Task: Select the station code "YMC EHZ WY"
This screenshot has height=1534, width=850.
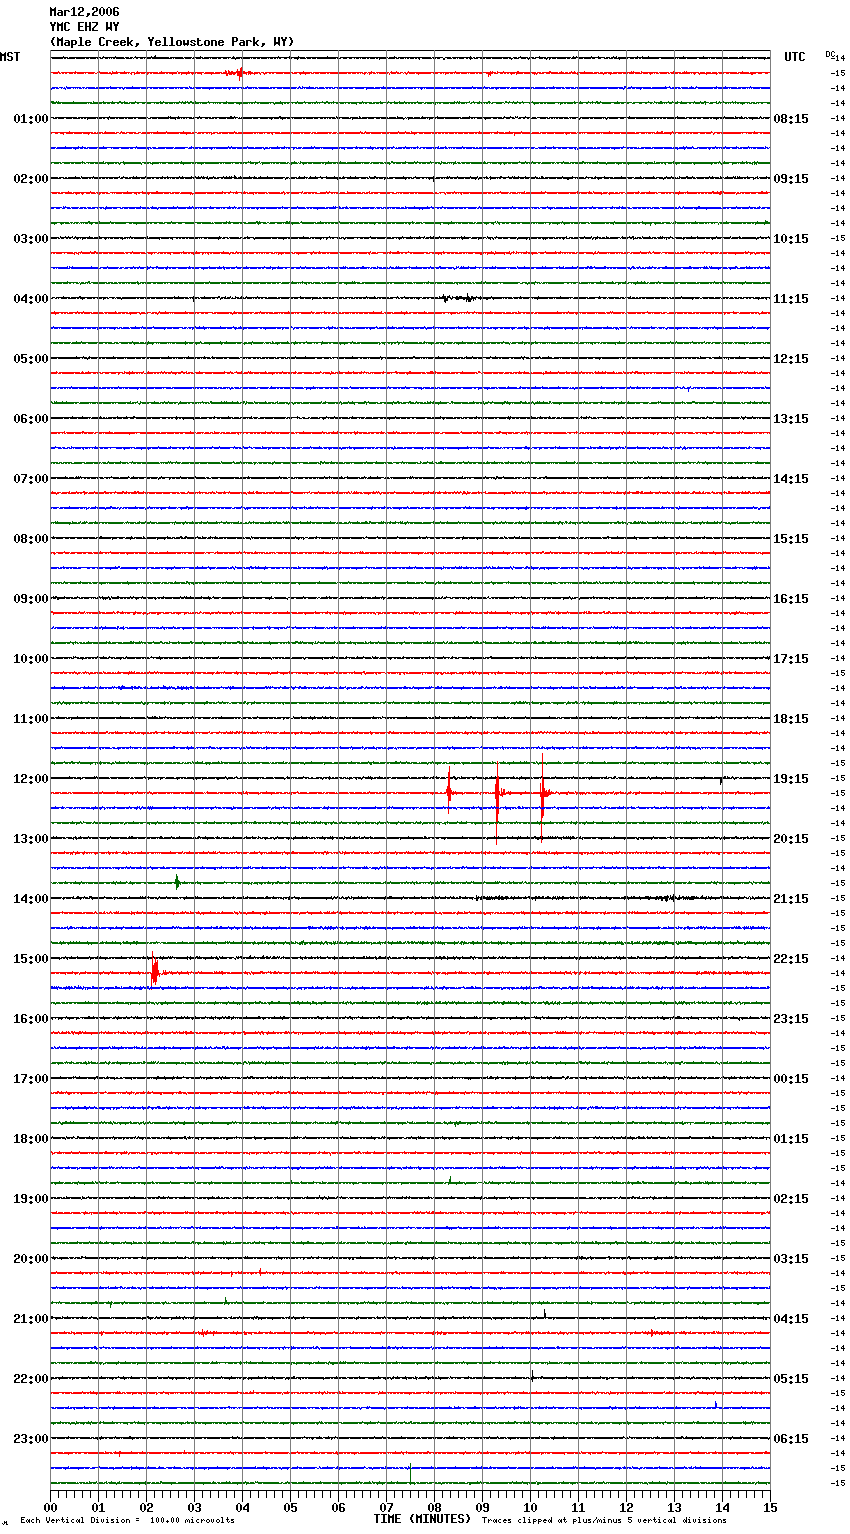Action: click(x=84, y=27)
